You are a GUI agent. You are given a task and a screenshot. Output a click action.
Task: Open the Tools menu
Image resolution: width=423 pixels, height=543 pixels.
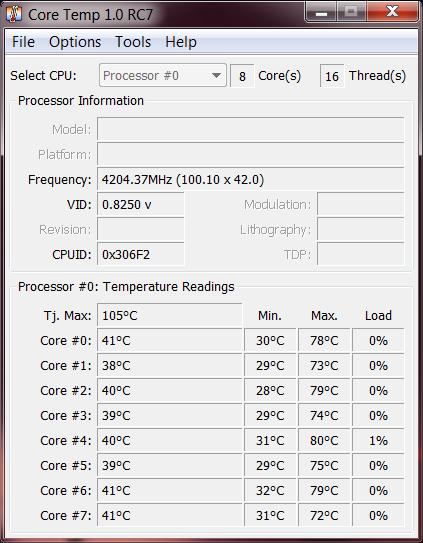point(133,42)
